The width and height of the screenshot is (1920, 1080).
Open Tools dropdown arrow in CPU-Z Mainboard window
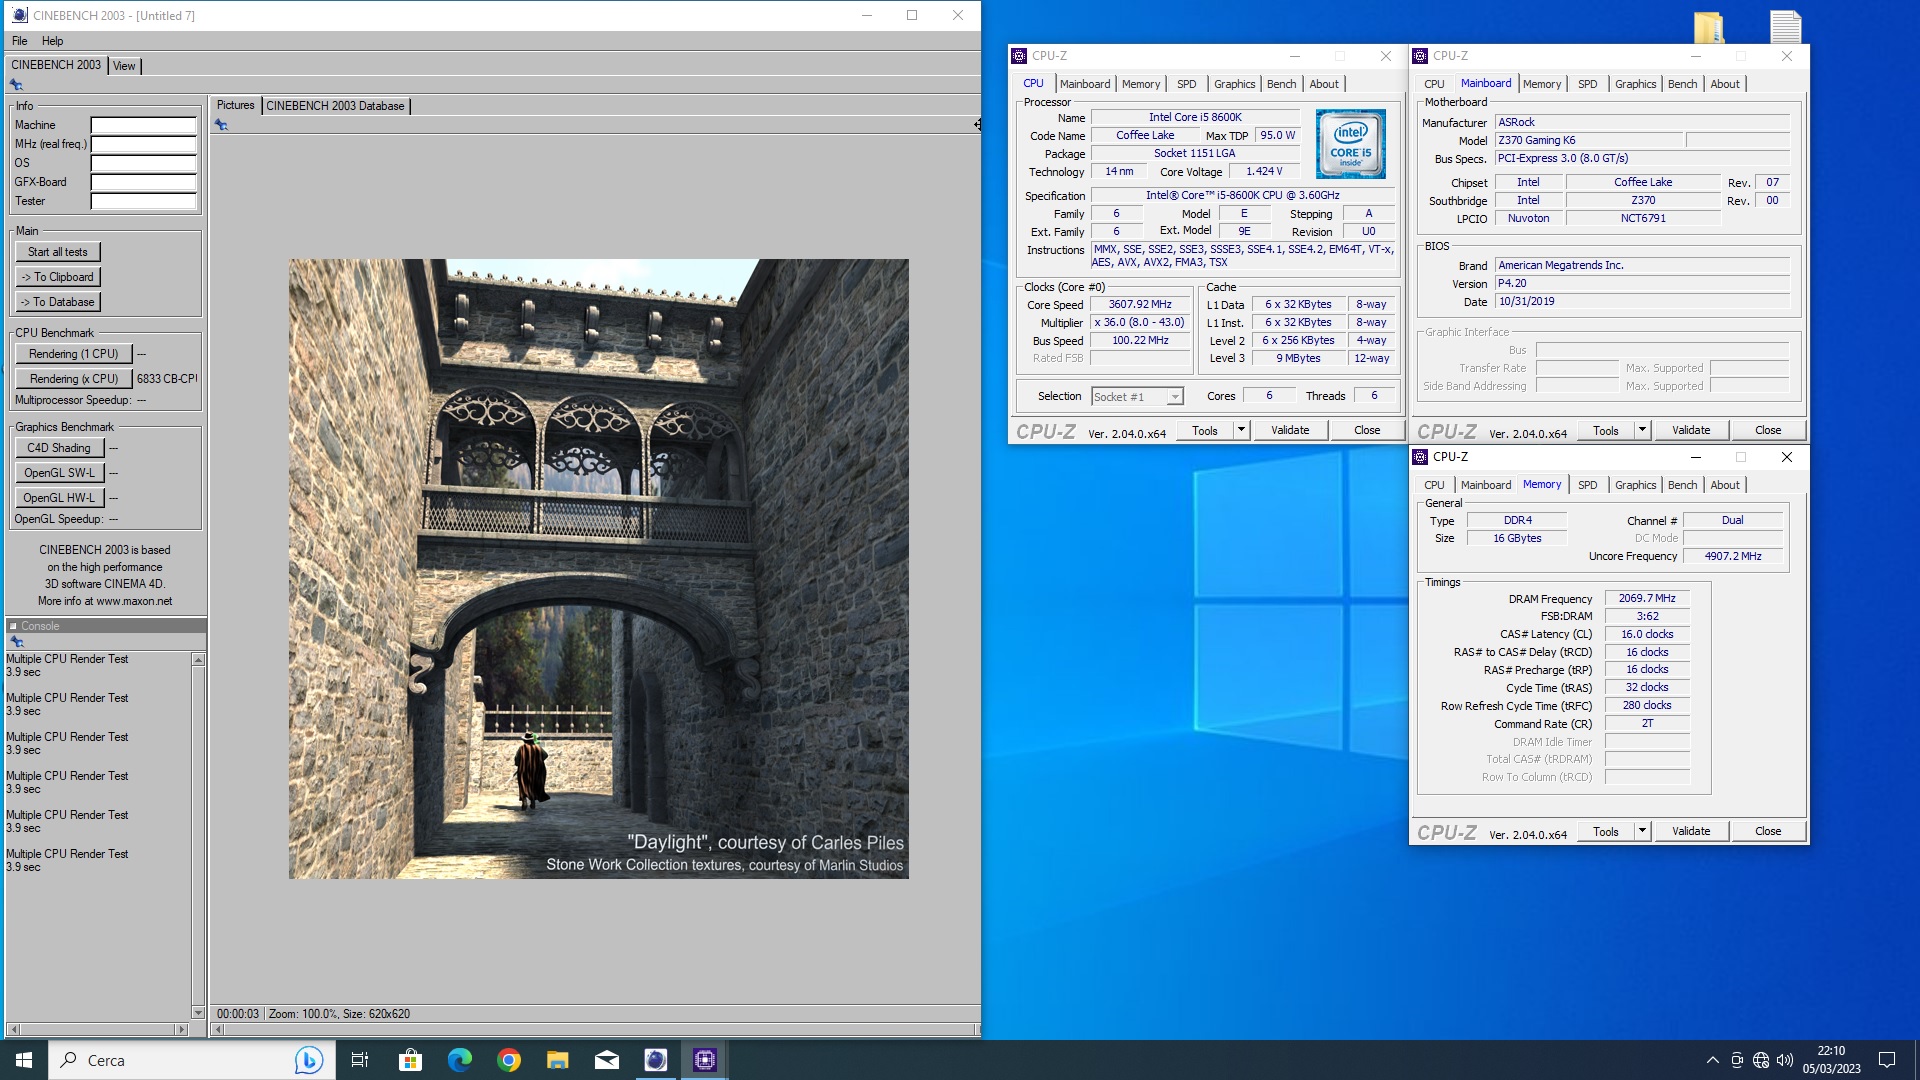(1642, 430)
